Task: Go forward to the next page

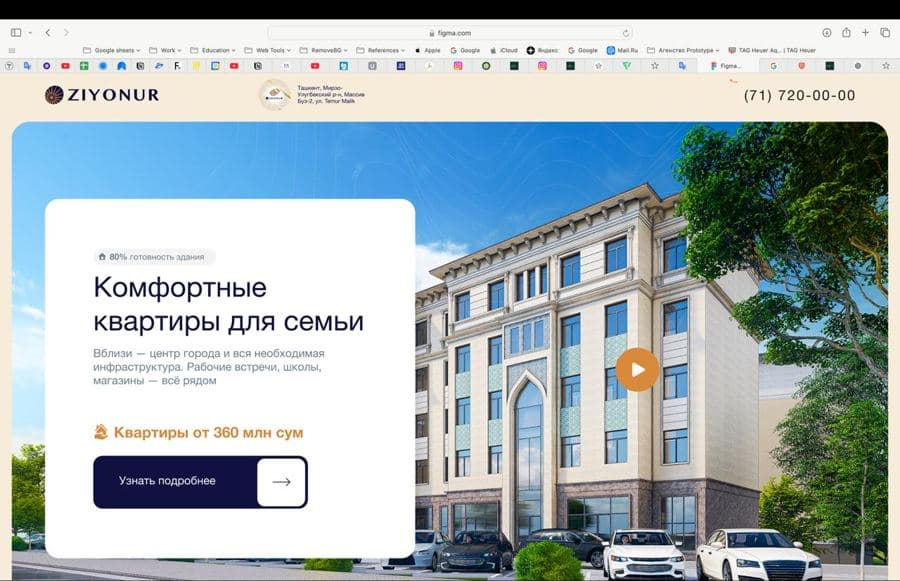Action: coord(66,33)
